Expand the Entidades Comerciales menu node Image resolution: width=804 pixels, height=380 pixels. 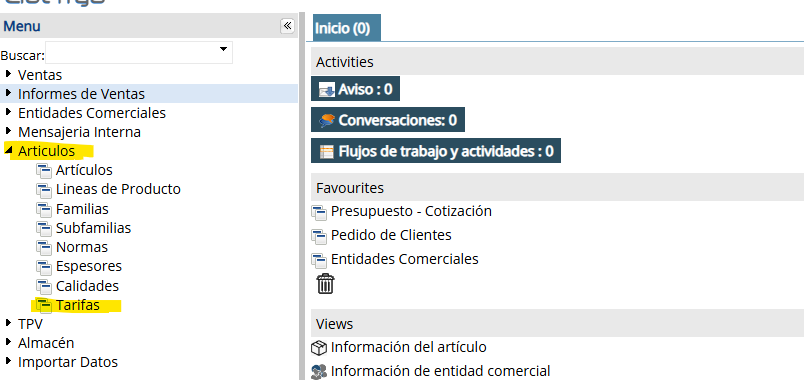pos(8,112)
